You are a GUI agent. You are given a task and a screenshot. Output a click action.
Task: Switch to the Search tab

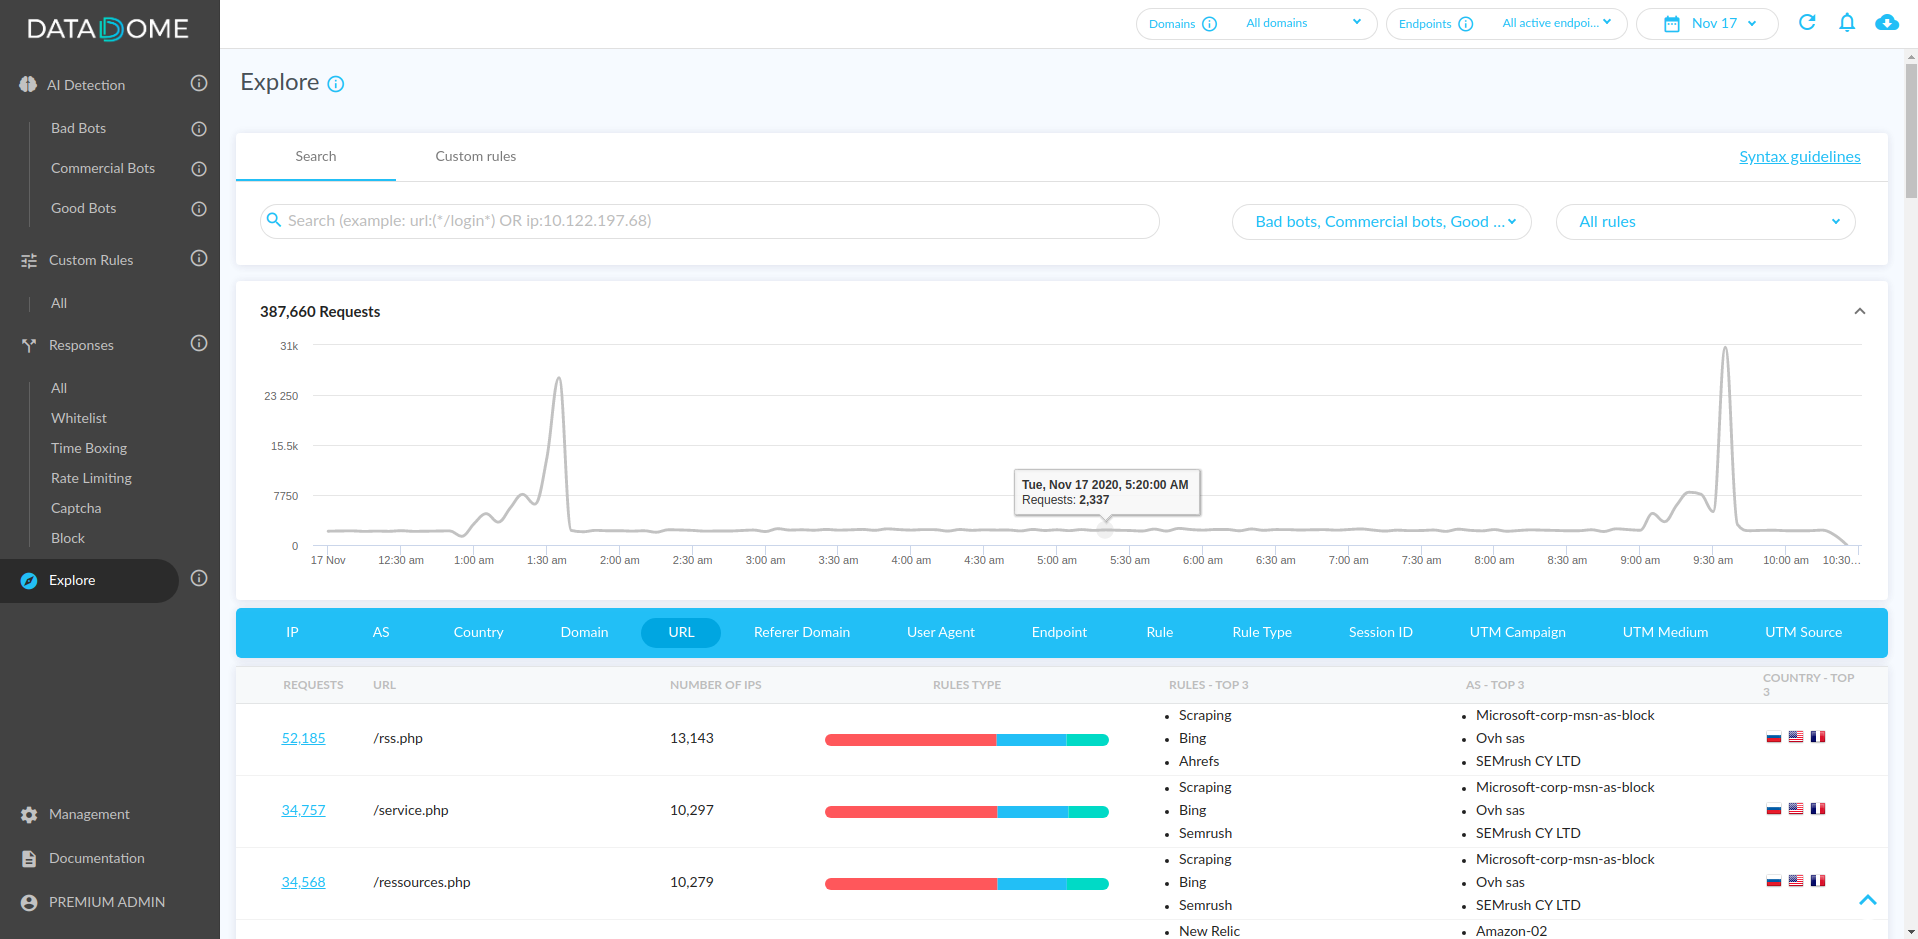[x=316, y=157]
